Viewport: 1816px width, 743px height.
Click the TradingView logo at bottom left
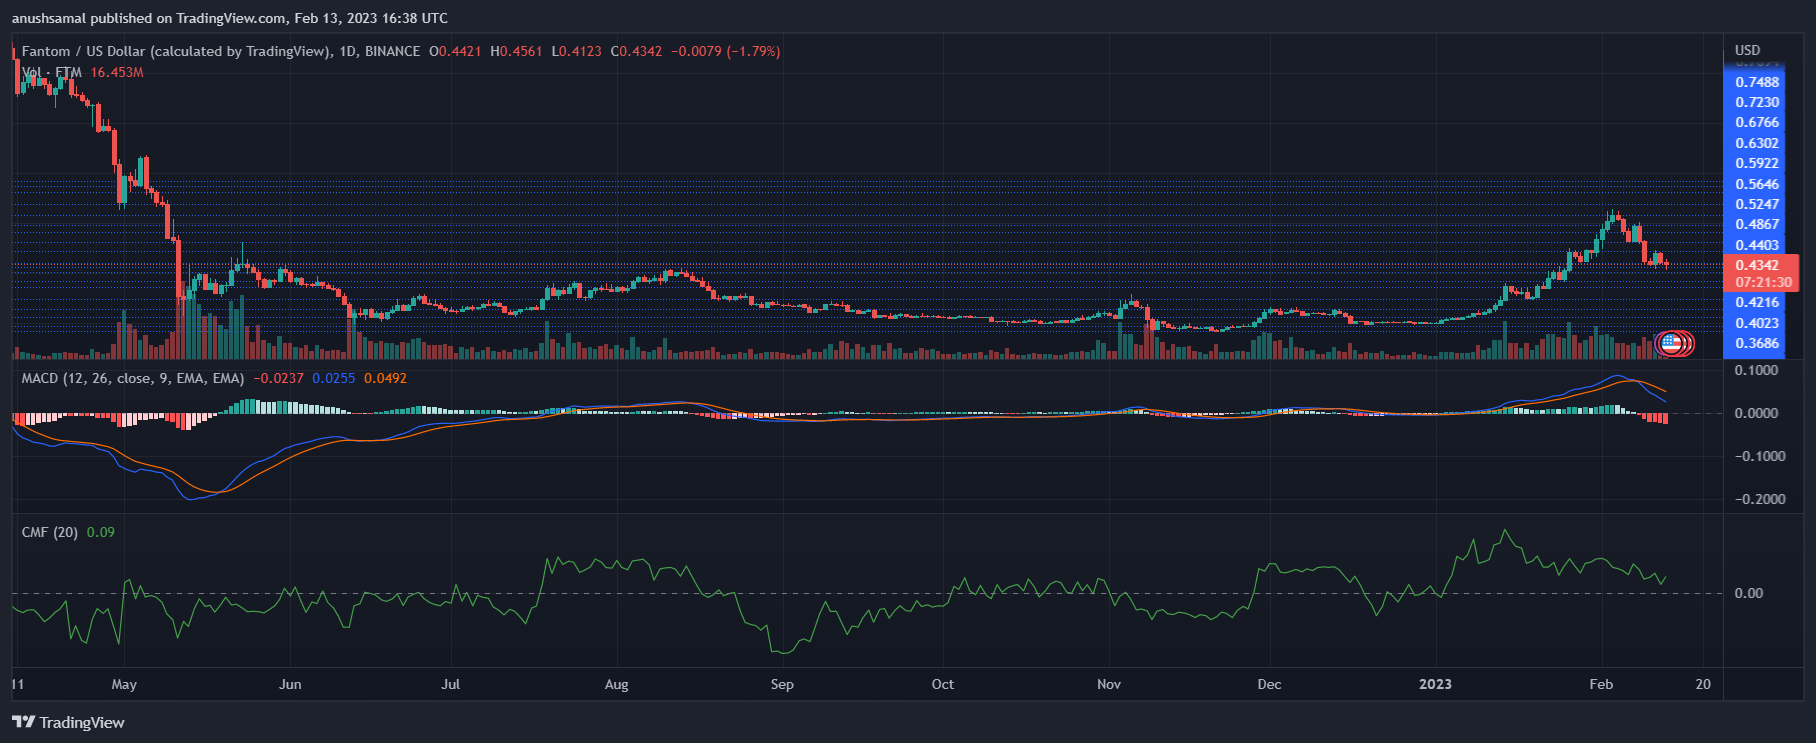click(x=68, y=722)
